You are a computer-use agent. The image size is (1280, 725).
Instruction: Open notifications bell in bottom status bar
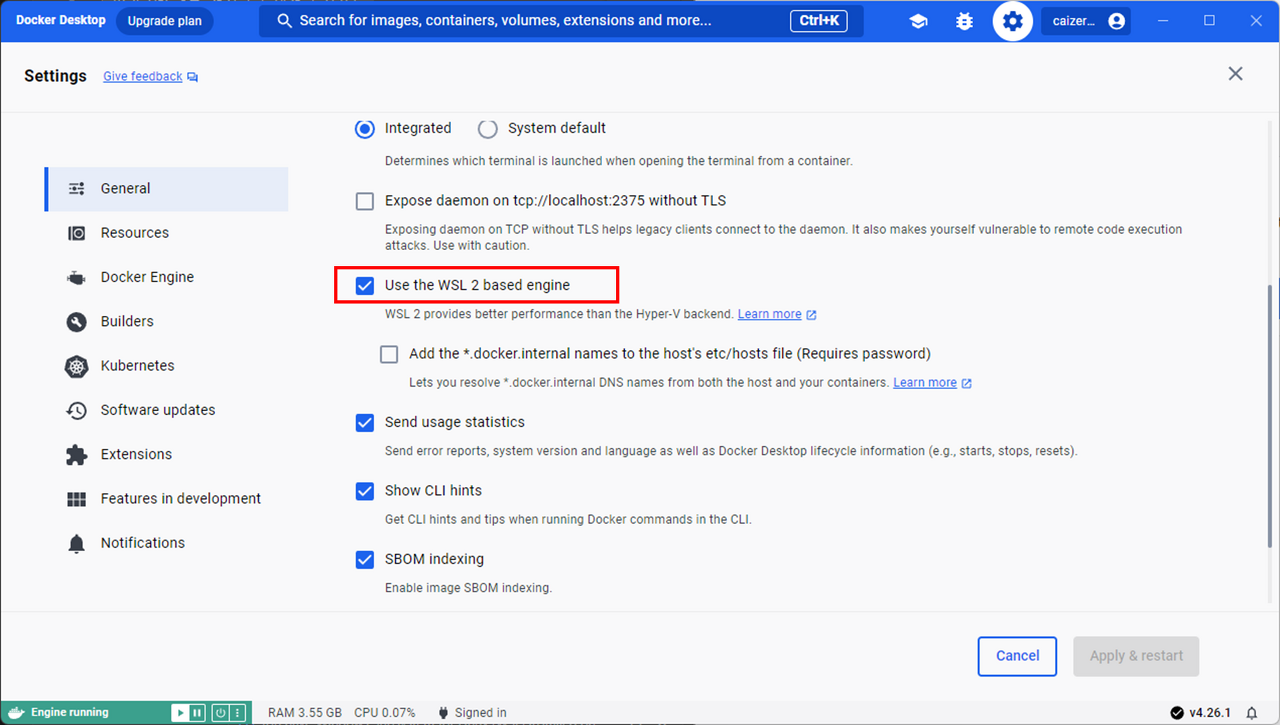click(1252, 713)
